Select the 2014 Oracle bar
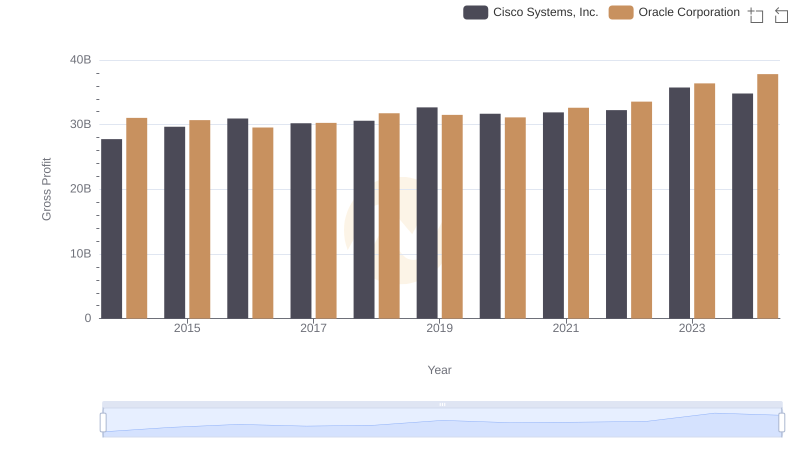Image resolution: width=800 pixels, height=461 pixels. pos(137,218)
